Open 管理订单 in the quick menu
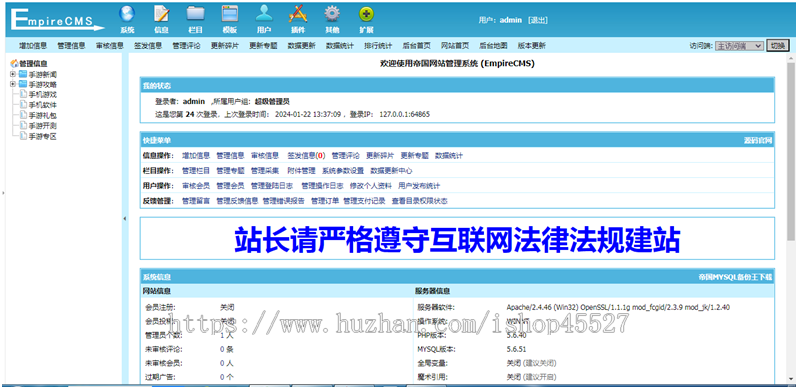This screenshot has width=798, height=389. coord(325,201)
